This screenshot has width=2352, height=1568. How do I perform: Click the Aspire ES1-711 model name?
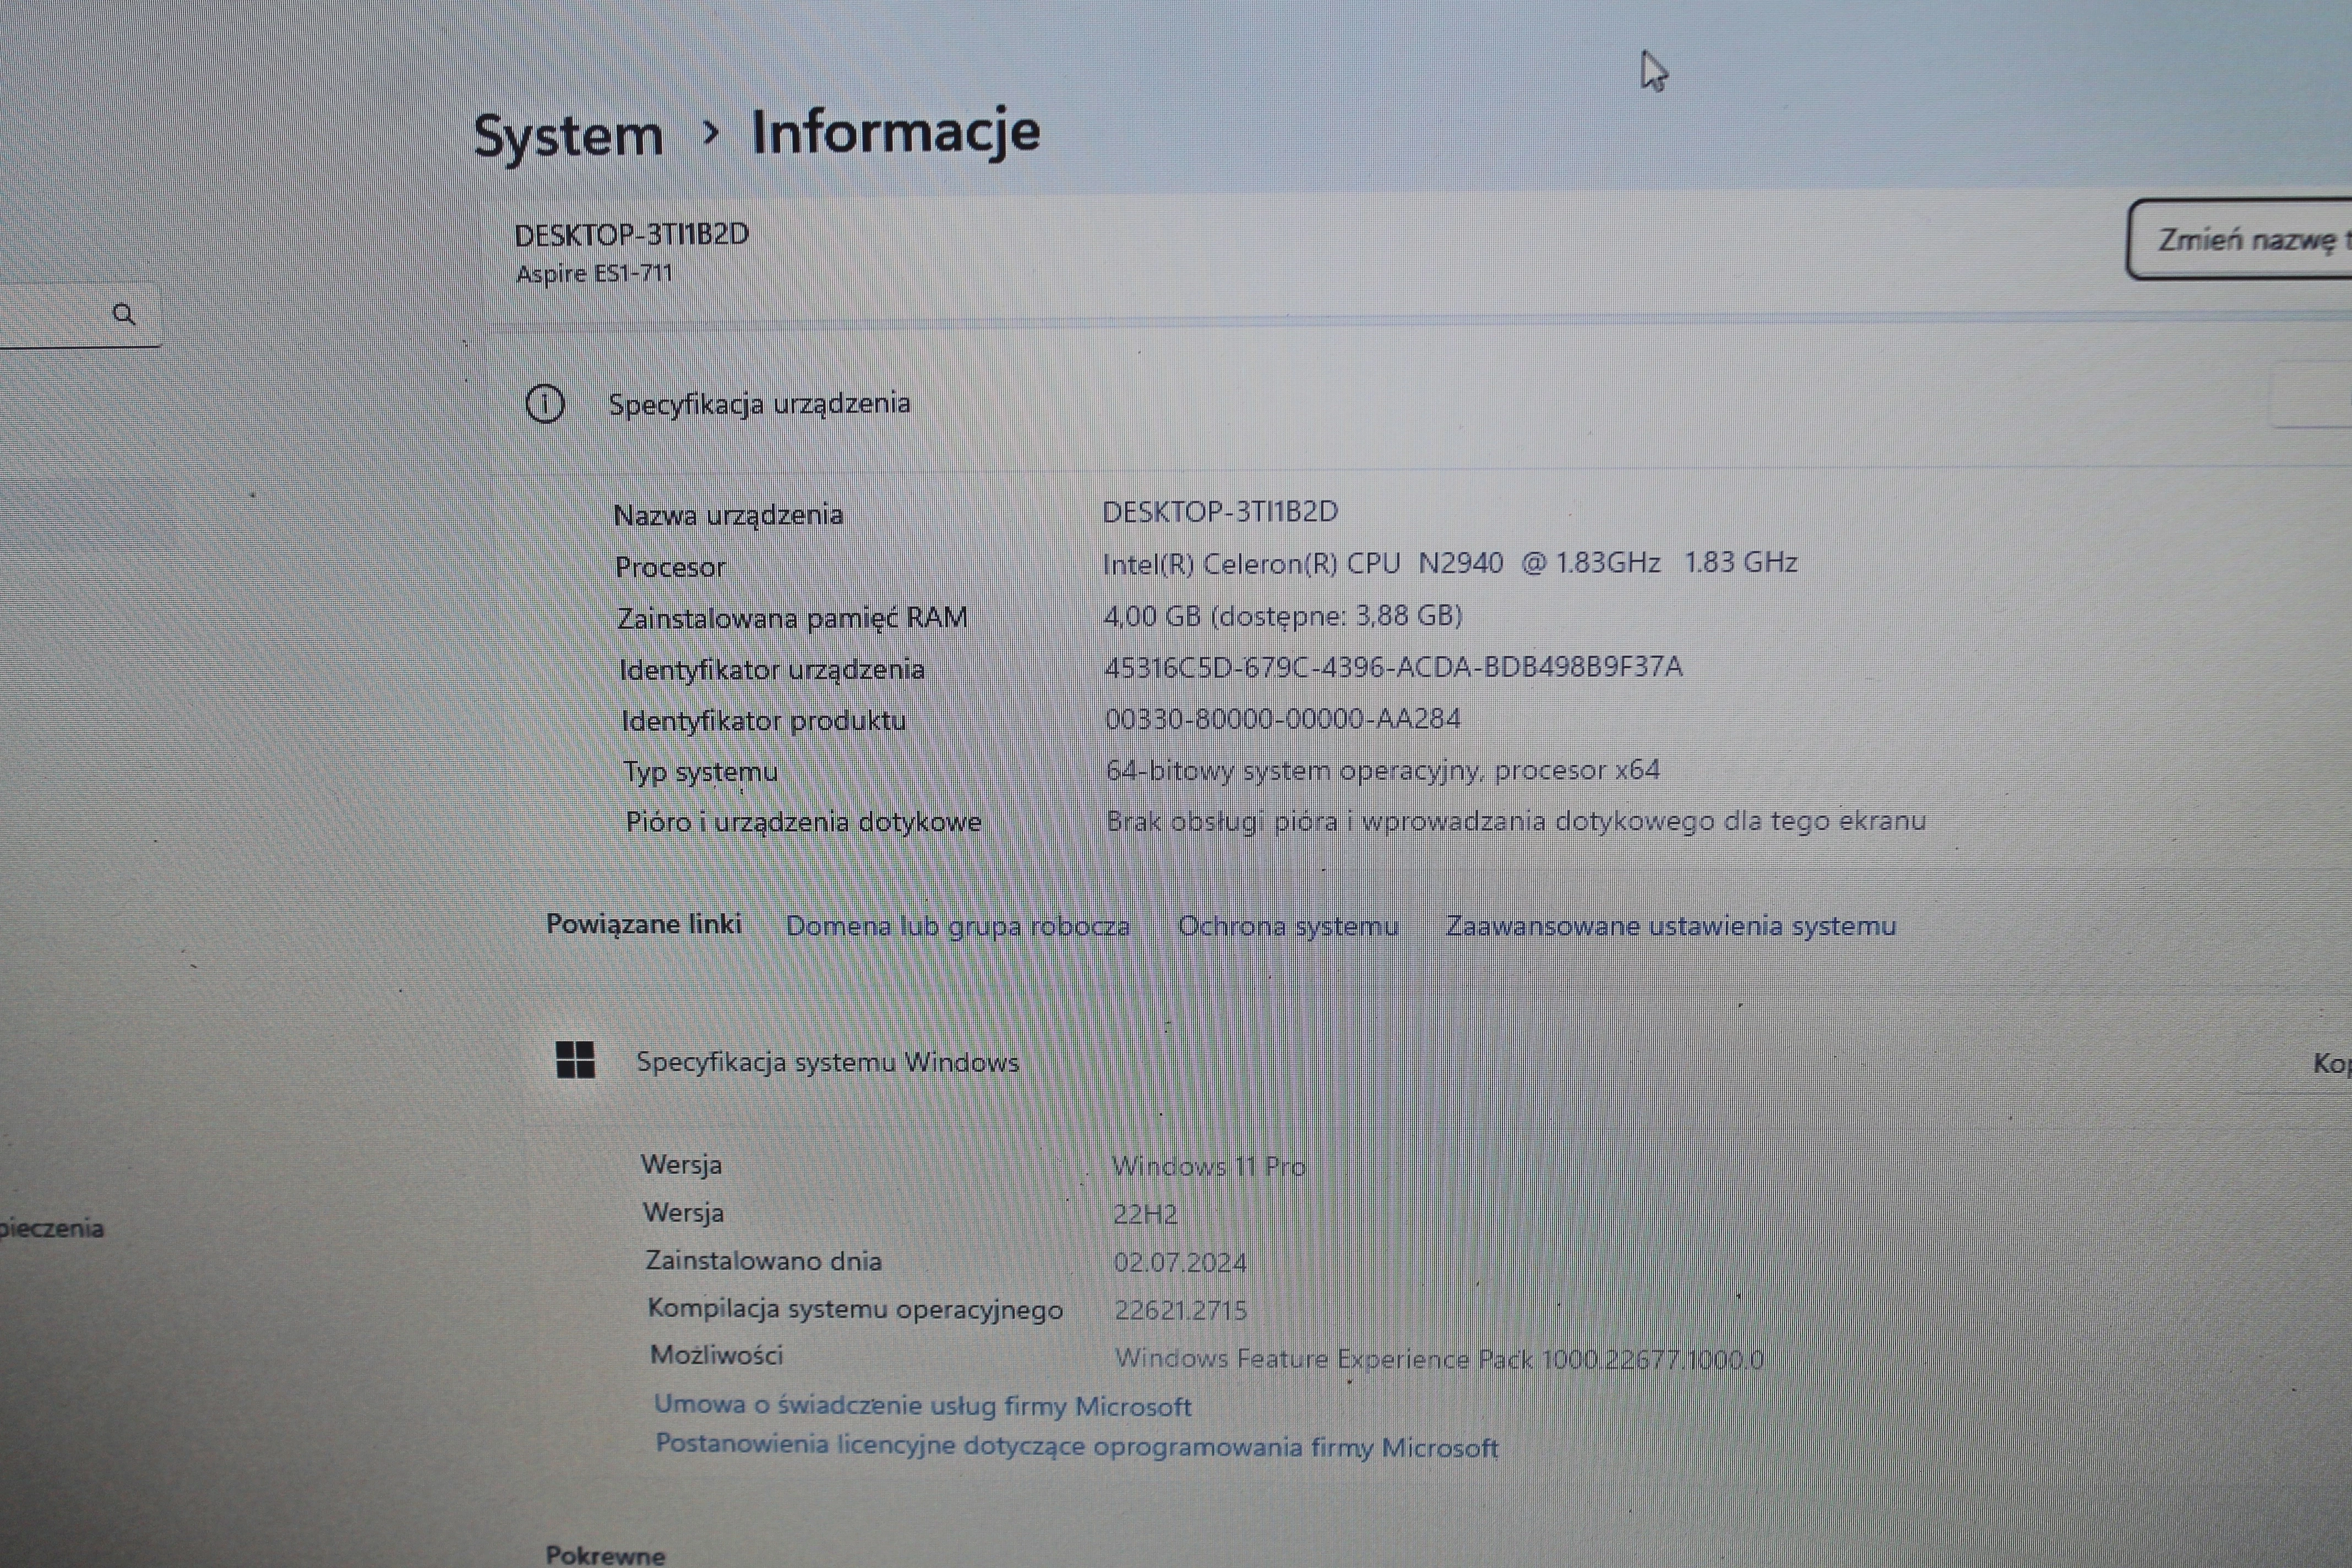pos(594,273)
